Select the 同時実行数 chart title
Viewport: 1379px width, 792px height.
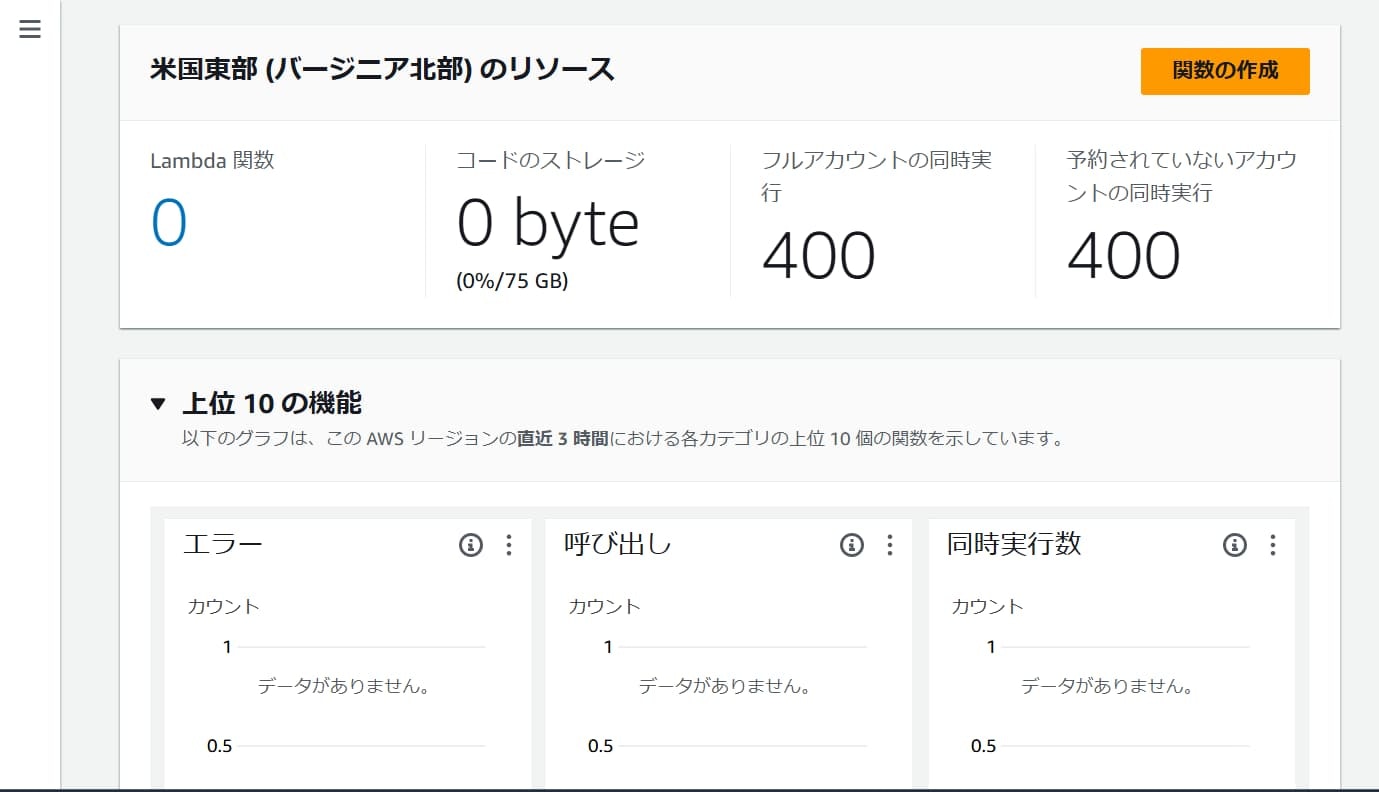click(1014, 544)
